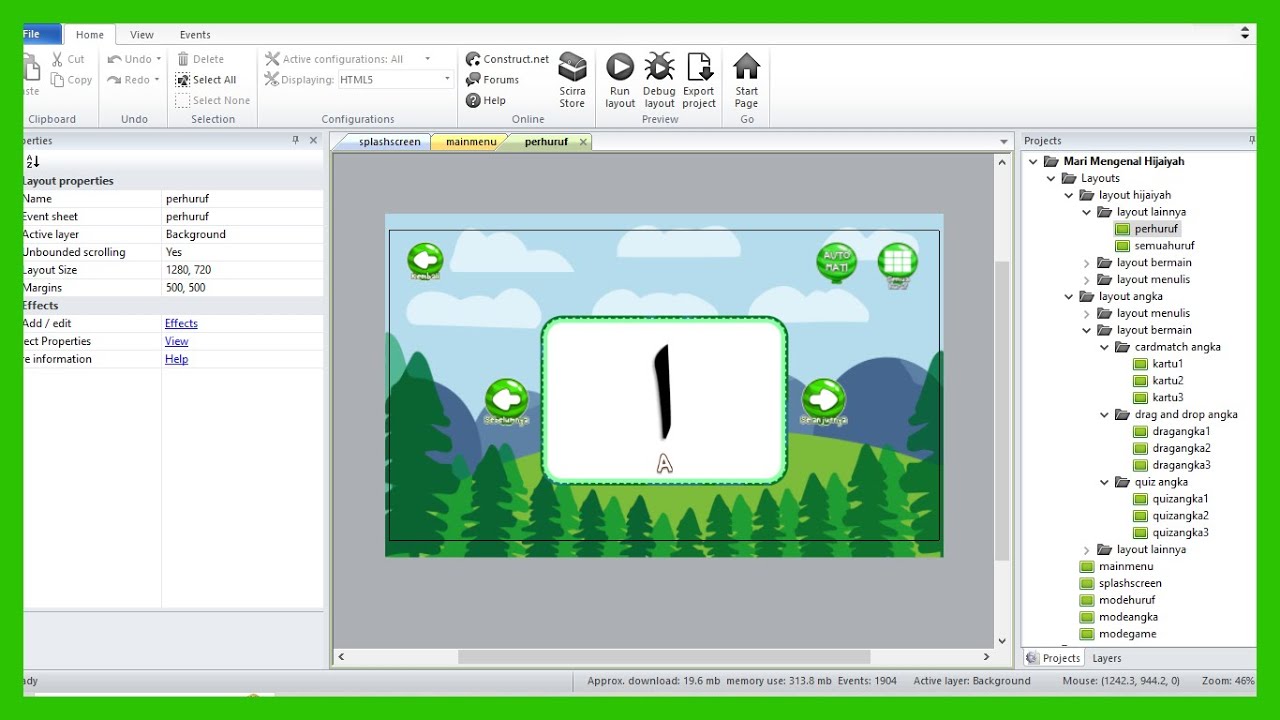The image size is (1280, 720).
Task: Close the perhuruf tab
Action: tap(583, 142)
